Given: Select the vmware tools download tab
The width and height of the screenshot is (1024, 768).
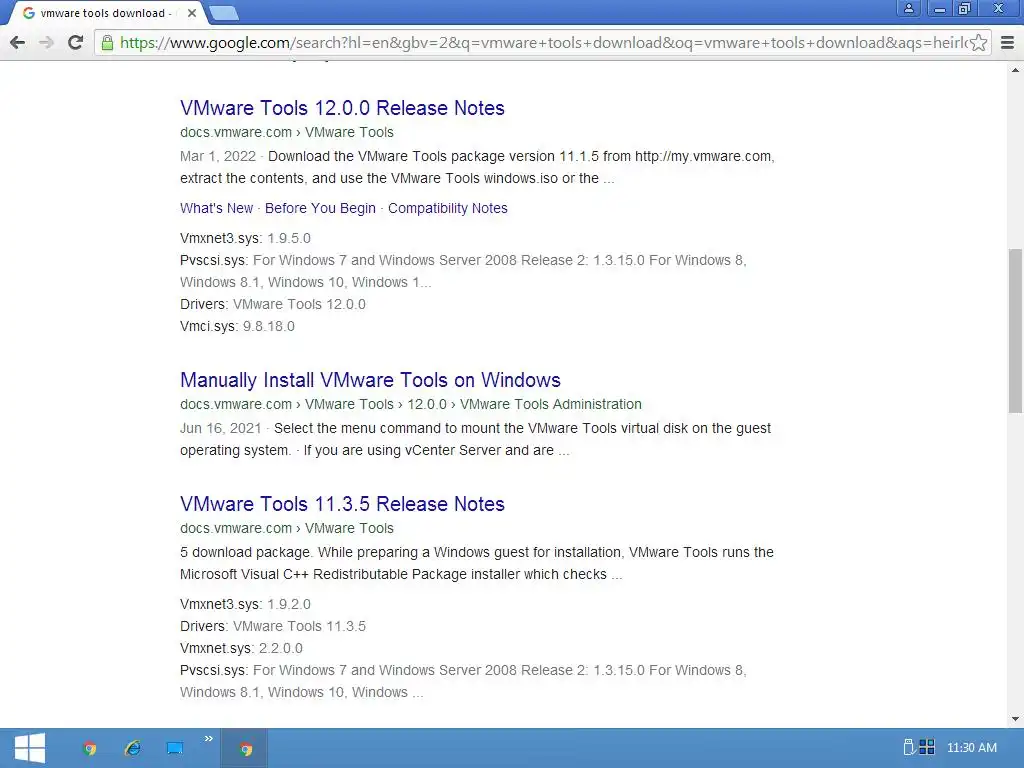Looking at the screenshot, I should tap(104, 13).
